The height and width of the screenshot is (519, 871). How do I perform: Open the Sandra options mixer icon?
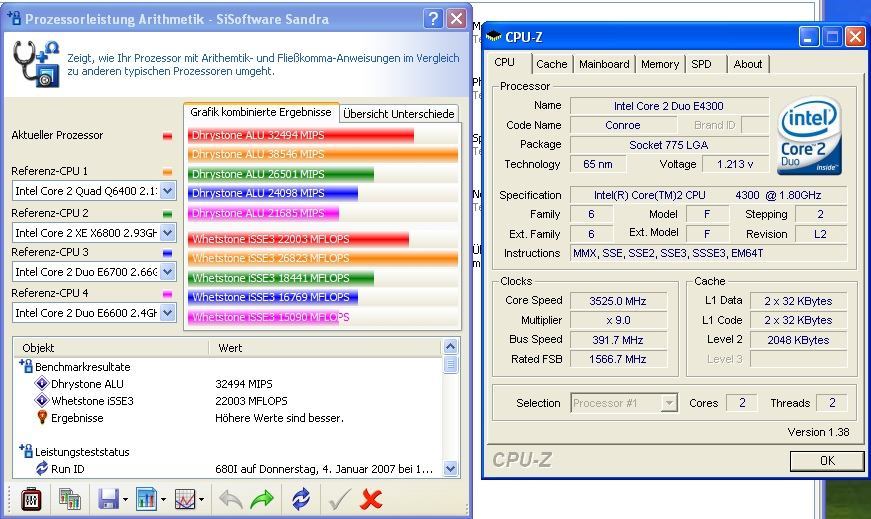pyautogui.click(x=31, y=498)
